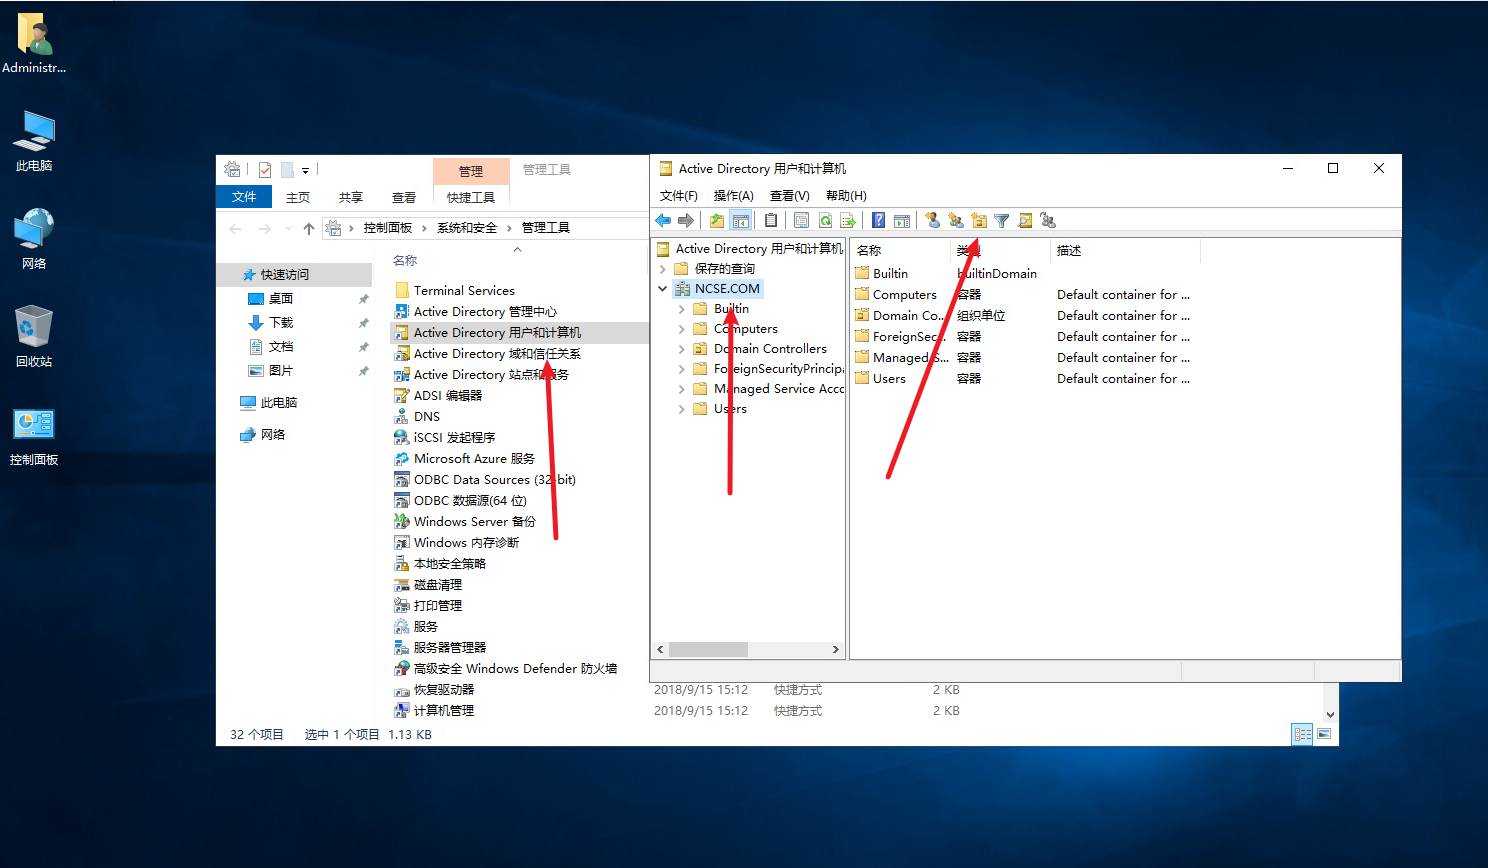
Task: Click the filter funnel toolbar icon
Action: 1001,221
